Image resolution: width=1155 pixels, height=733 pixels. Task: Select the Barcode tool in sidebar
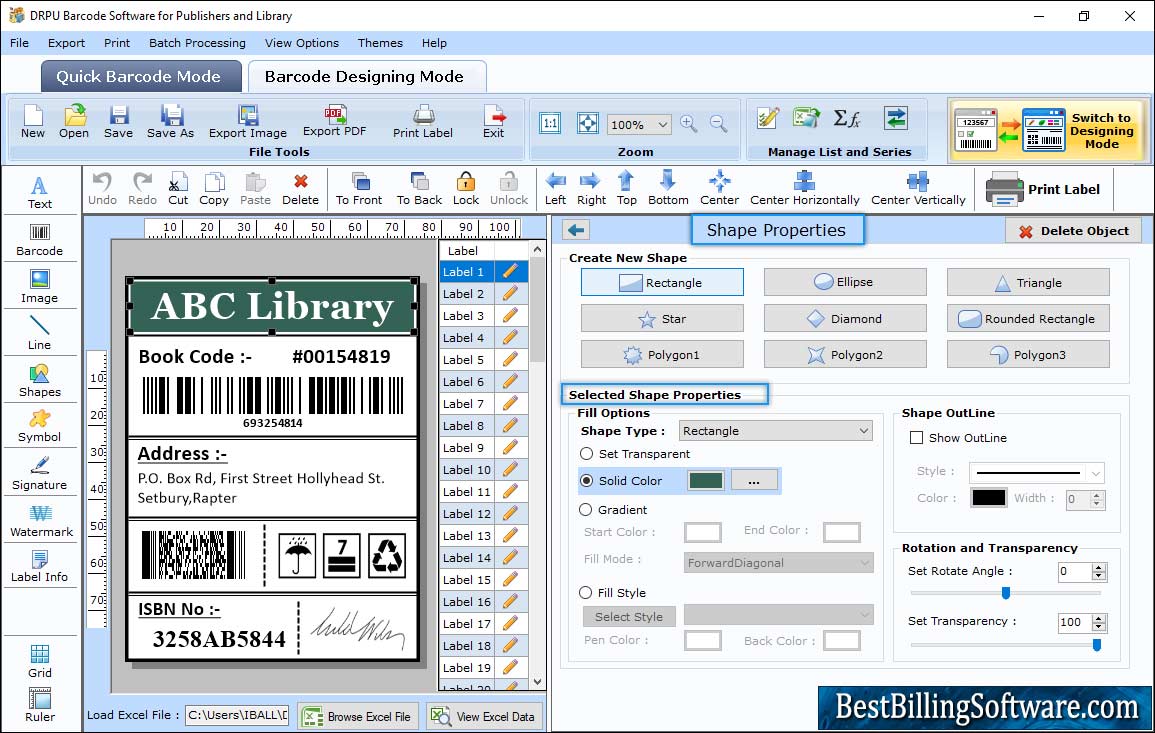pos(40,240)
